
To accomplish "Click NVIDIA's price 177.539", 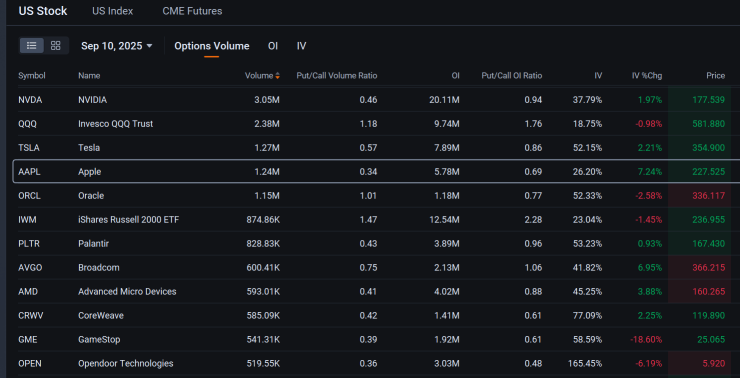I will 708,100.
